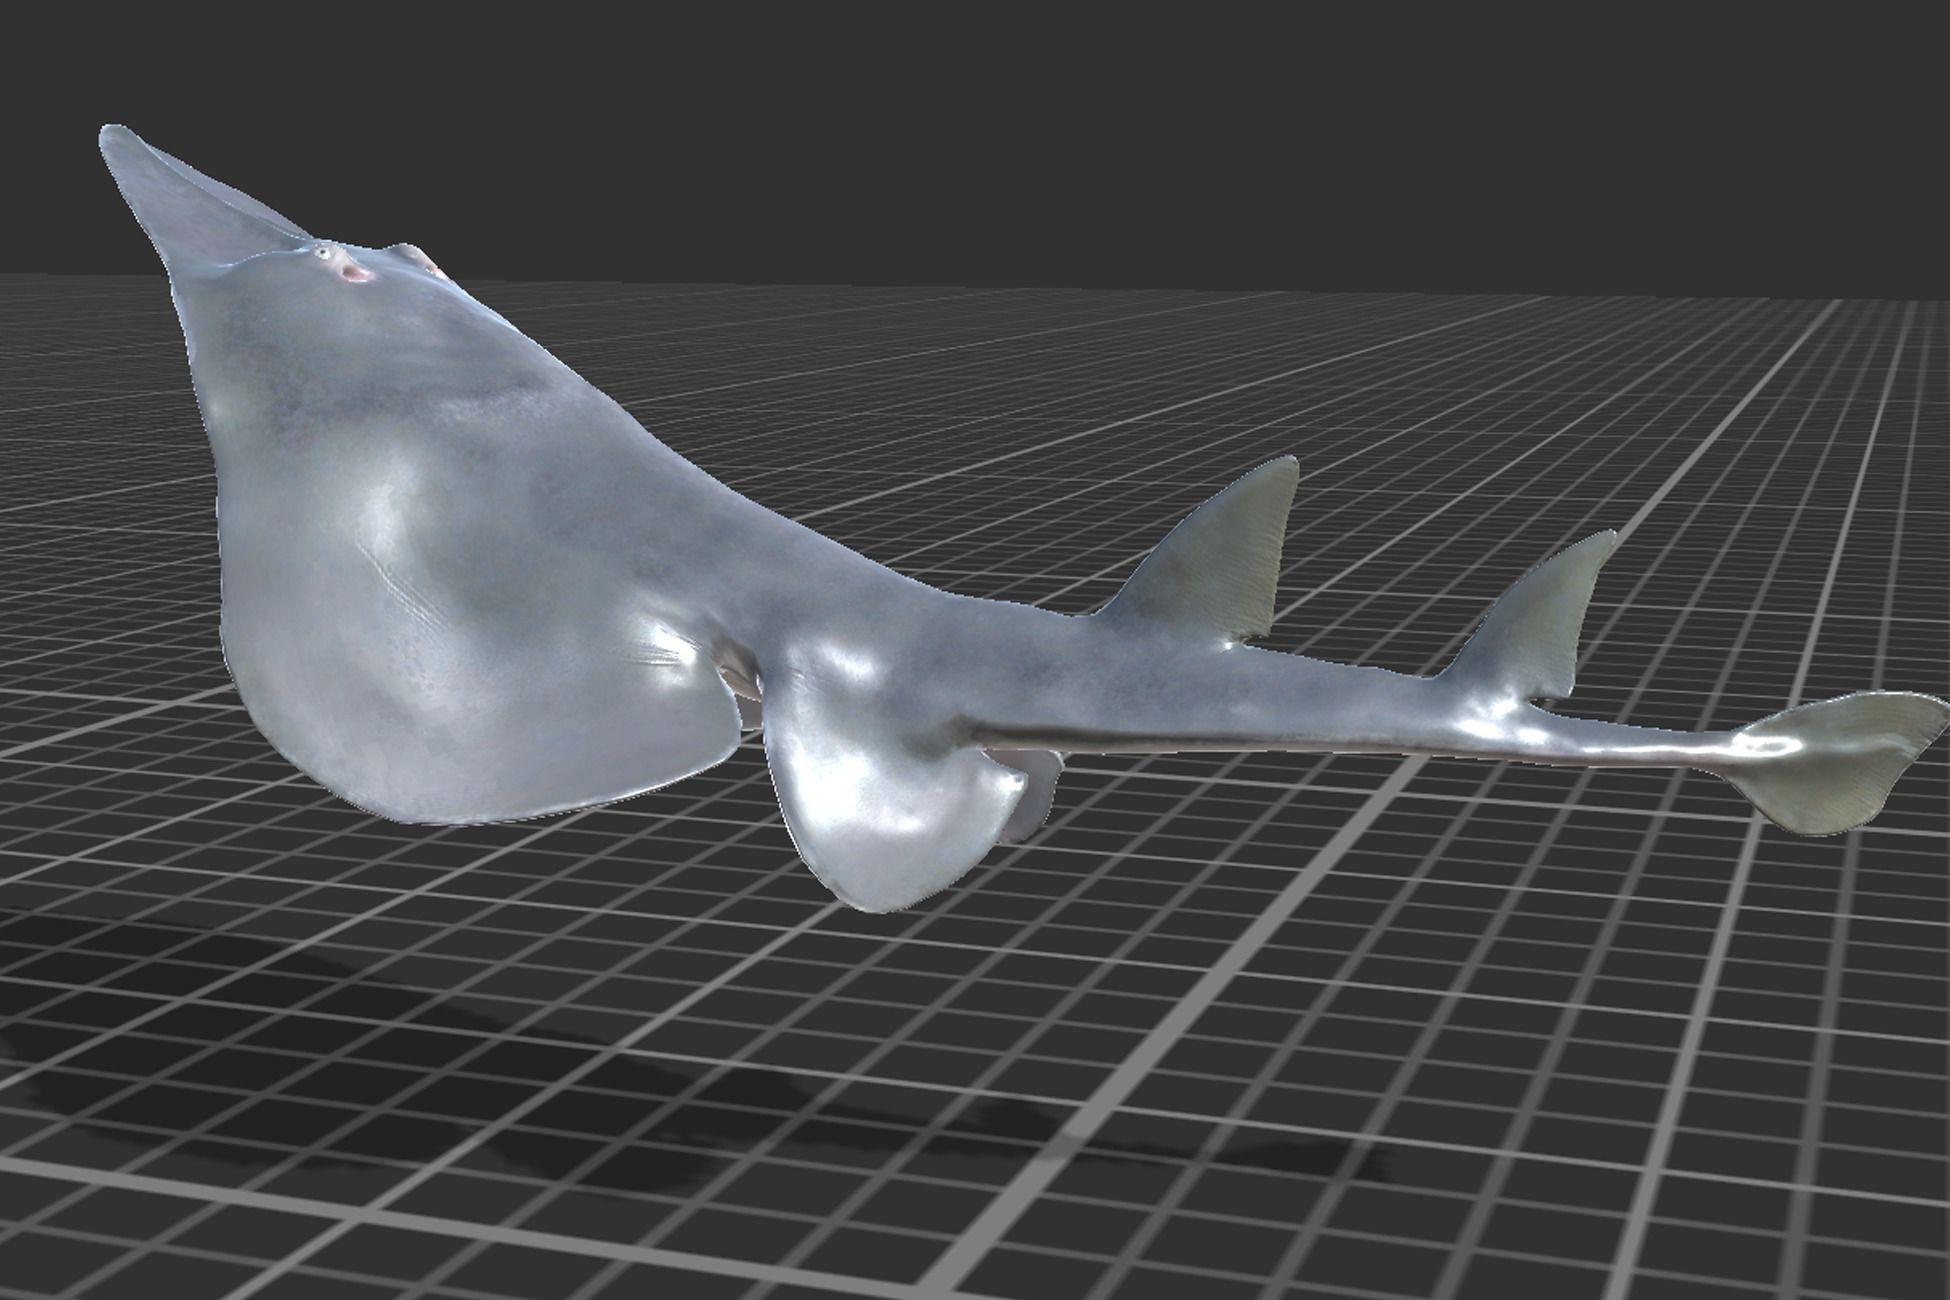Click the eye of the 3D ray model

322,254
